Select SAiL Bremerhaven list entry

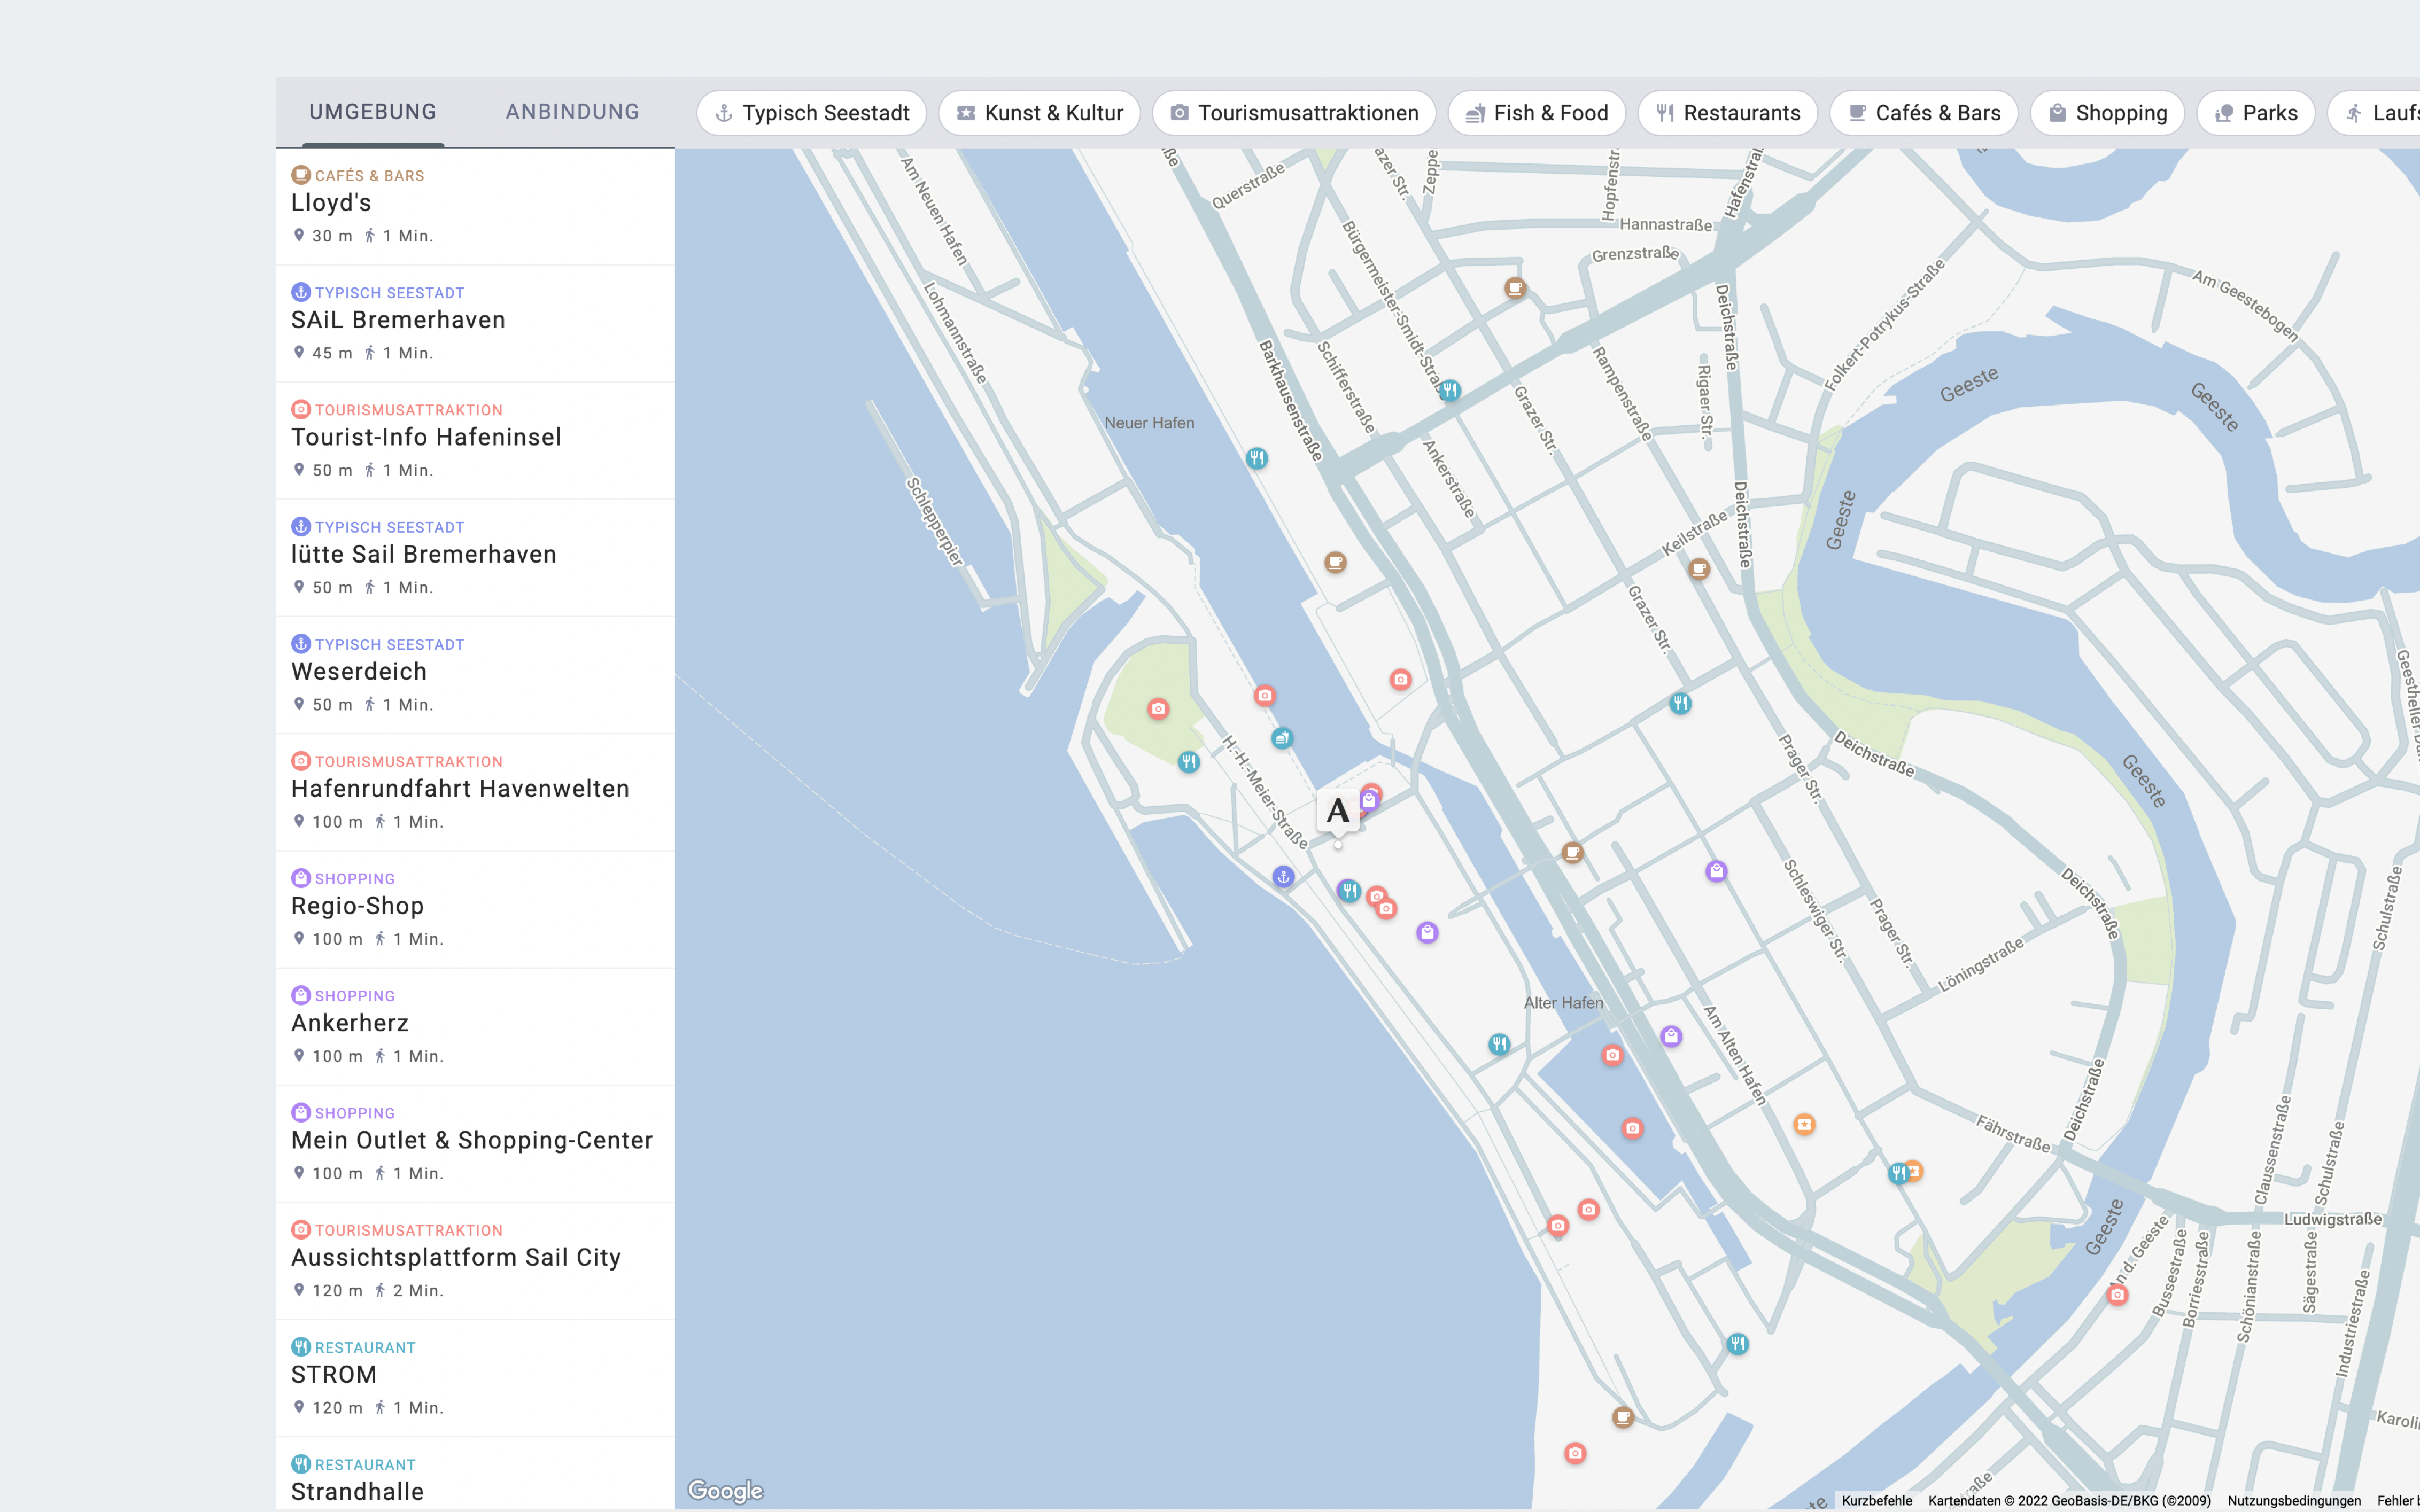click(x=475, y=324)
